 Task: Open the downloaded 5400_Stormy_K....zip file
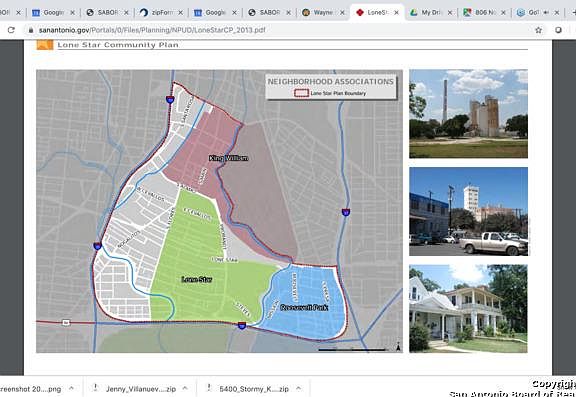click(254, 389)
